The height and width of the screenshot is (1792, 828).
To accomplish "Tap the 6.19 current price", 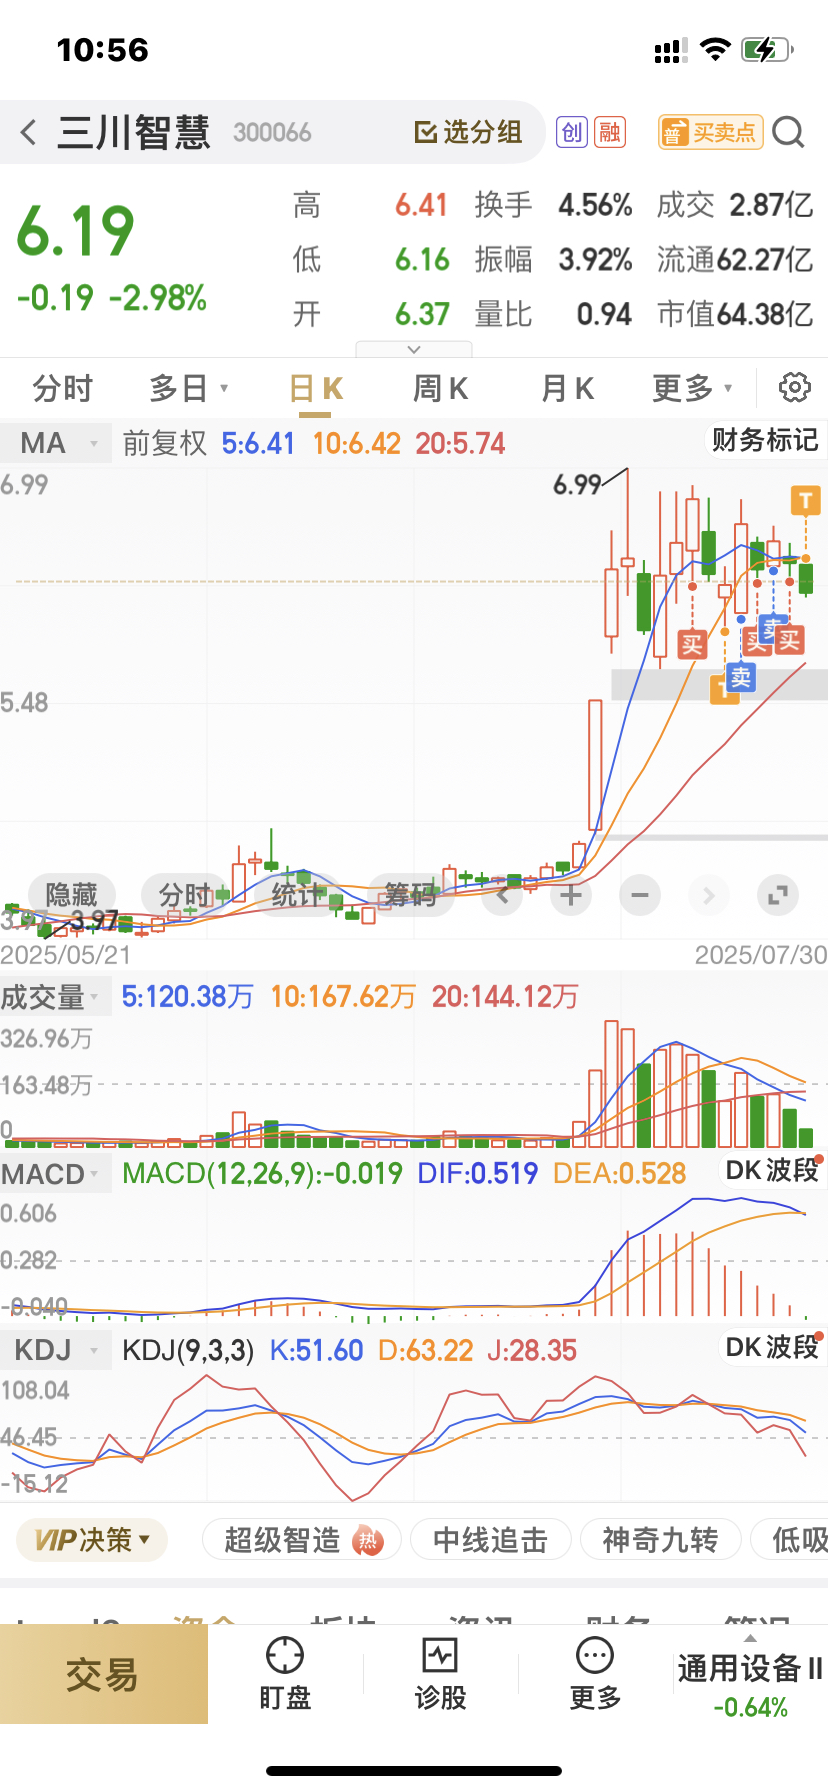I will pos(76,231).
